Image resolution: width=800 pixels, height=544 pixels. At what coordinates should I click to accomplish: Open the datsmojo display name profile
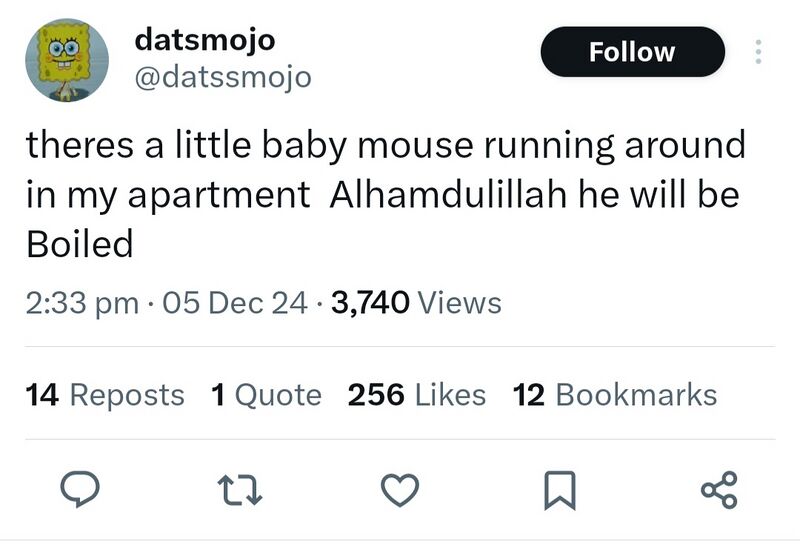204,40
